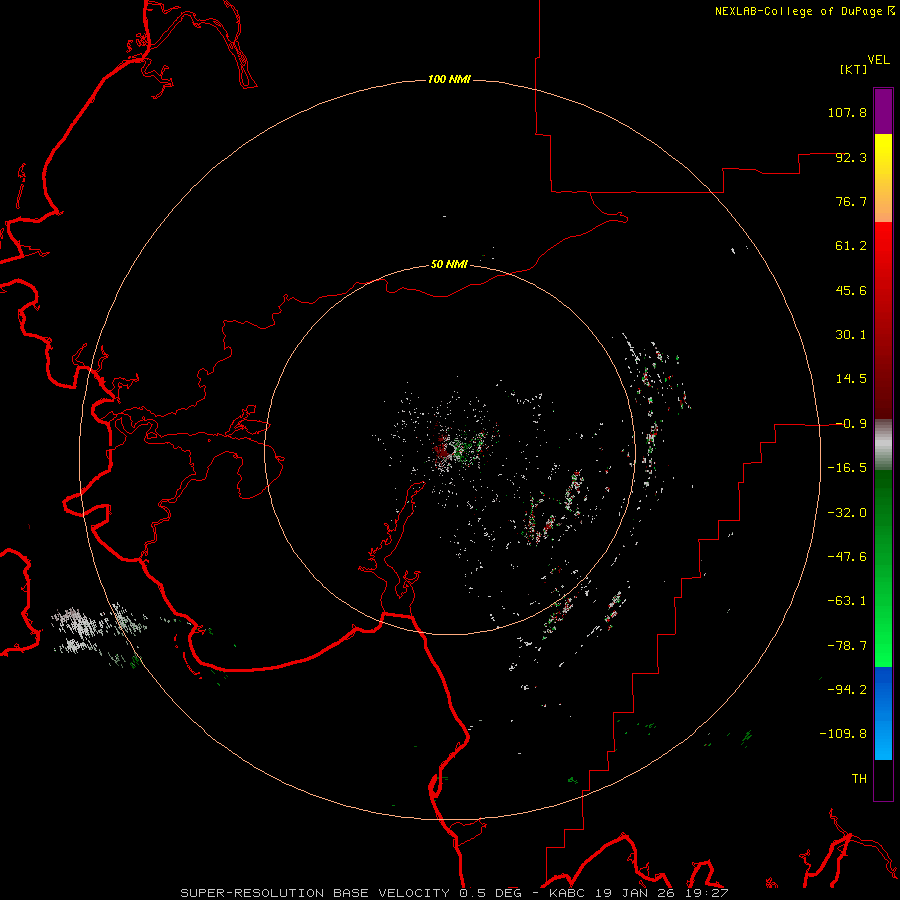Pick the gray near-zero segment of the color bar

[883, 444]
